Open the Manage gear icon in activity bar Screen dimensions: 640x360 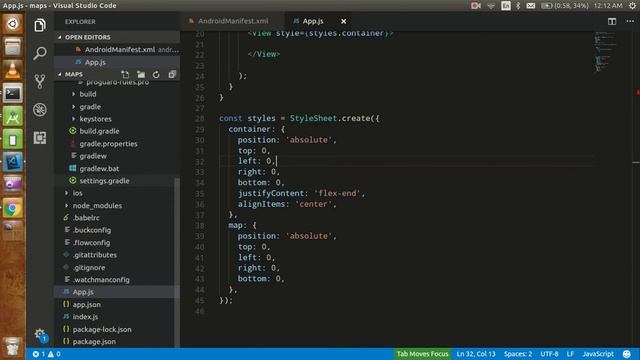(40, 335)
